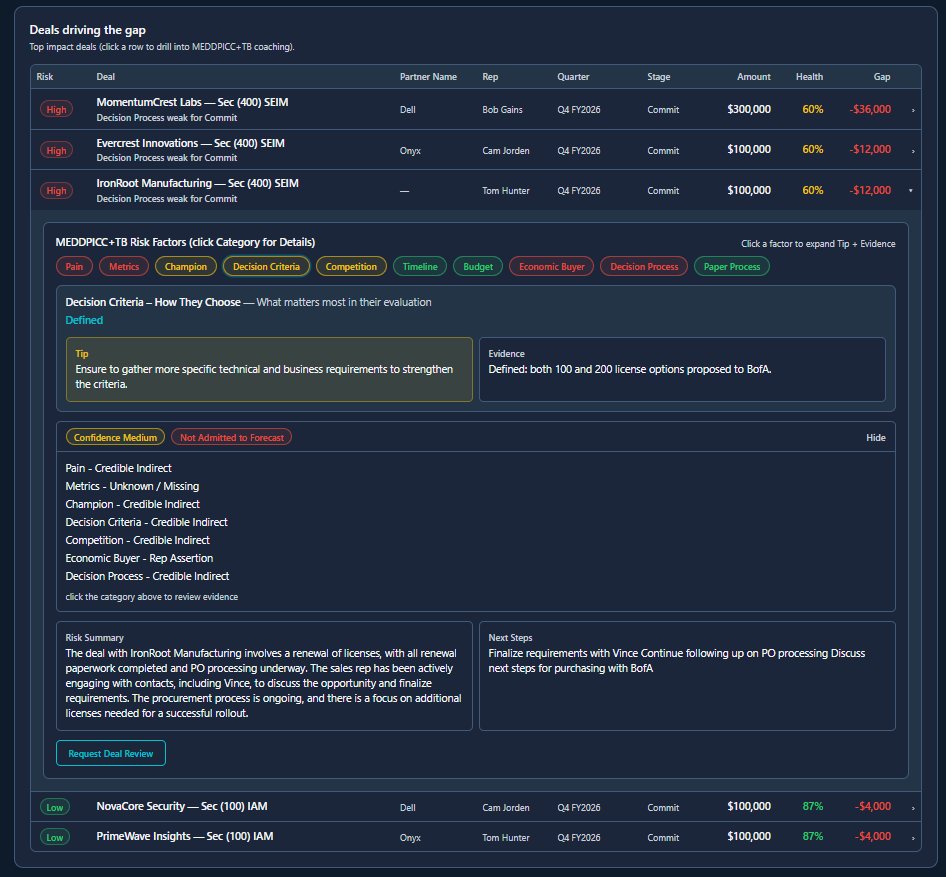This screenshot has width=946, height=877.
Task: Hide the forecast evidence panel
Action: pos(875,437)
